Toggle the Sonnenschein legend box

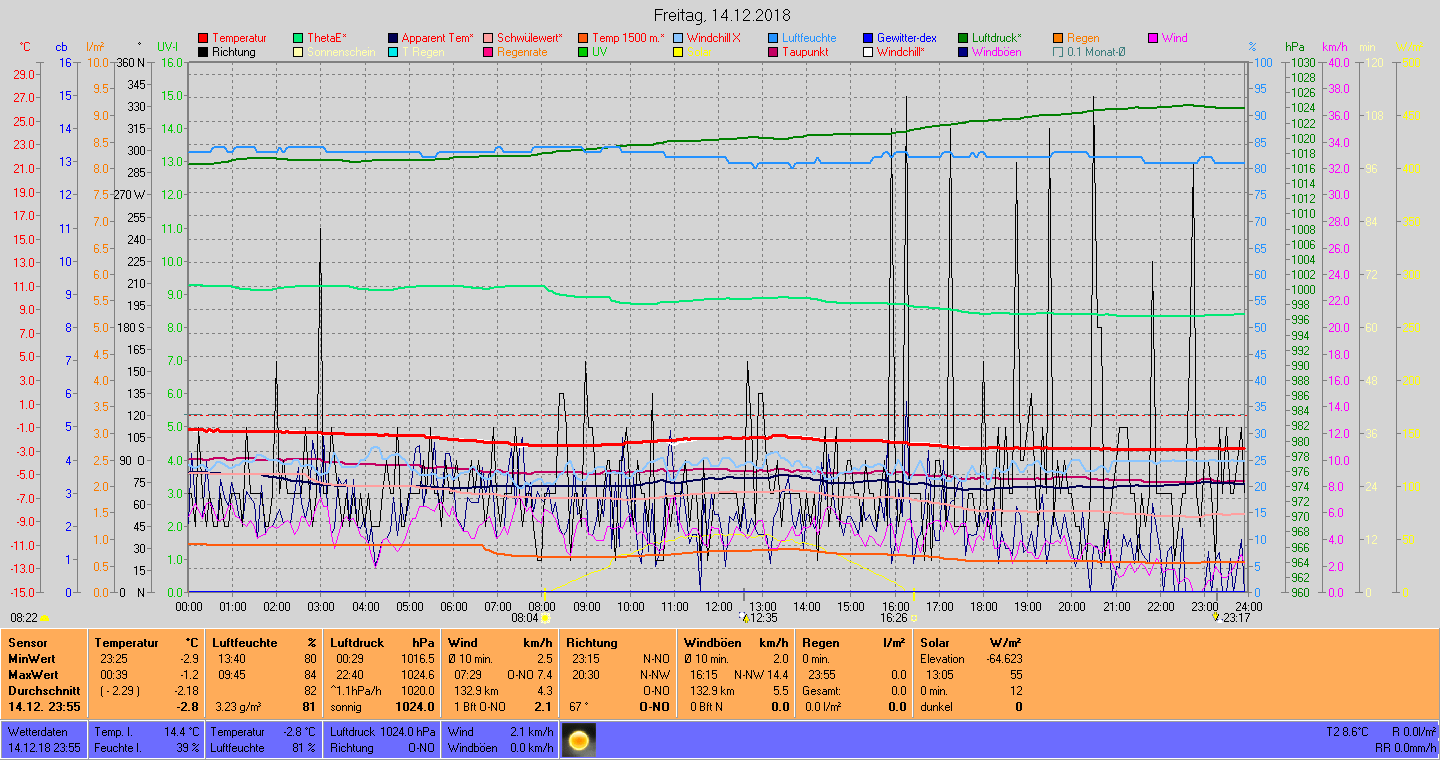coord(298,52)
